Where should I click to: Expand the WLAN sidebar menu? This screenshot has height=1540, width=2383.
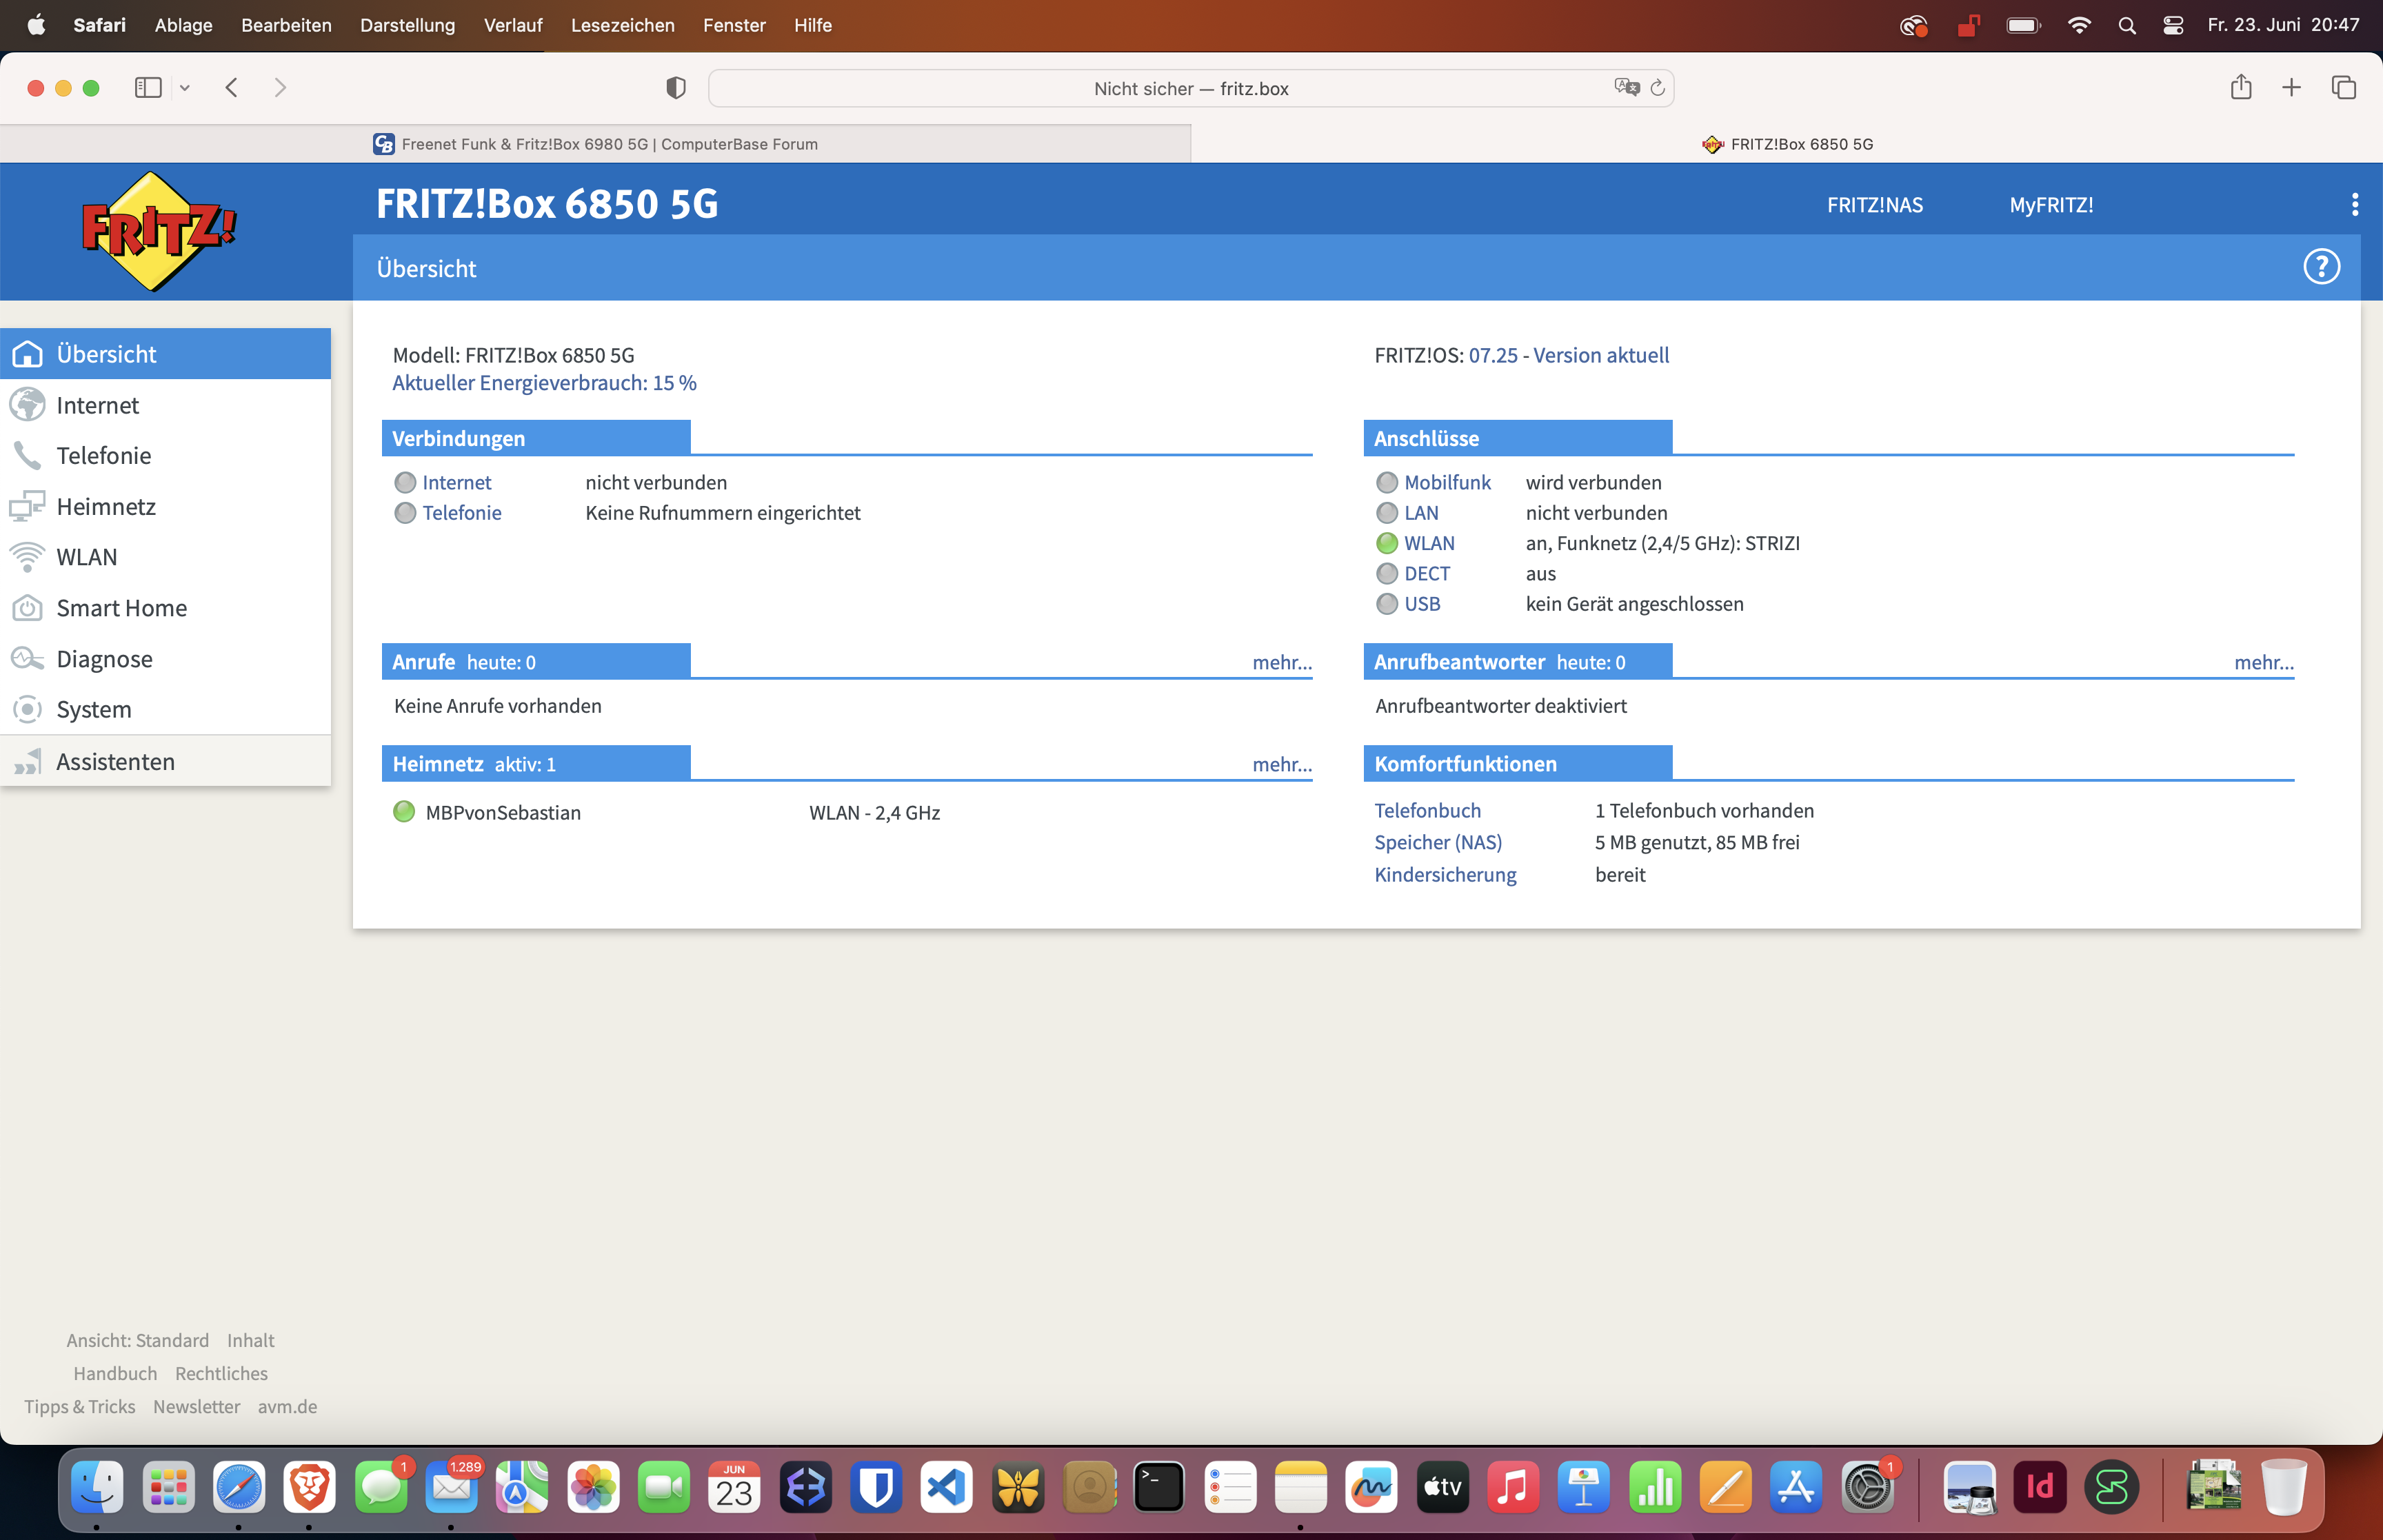click(x=86, y=557)
